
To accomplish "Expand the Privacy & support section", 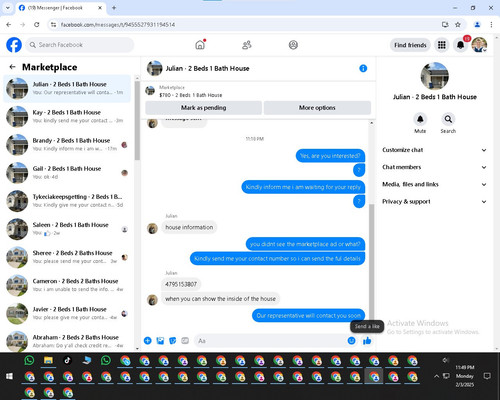I will coord(435,202).
